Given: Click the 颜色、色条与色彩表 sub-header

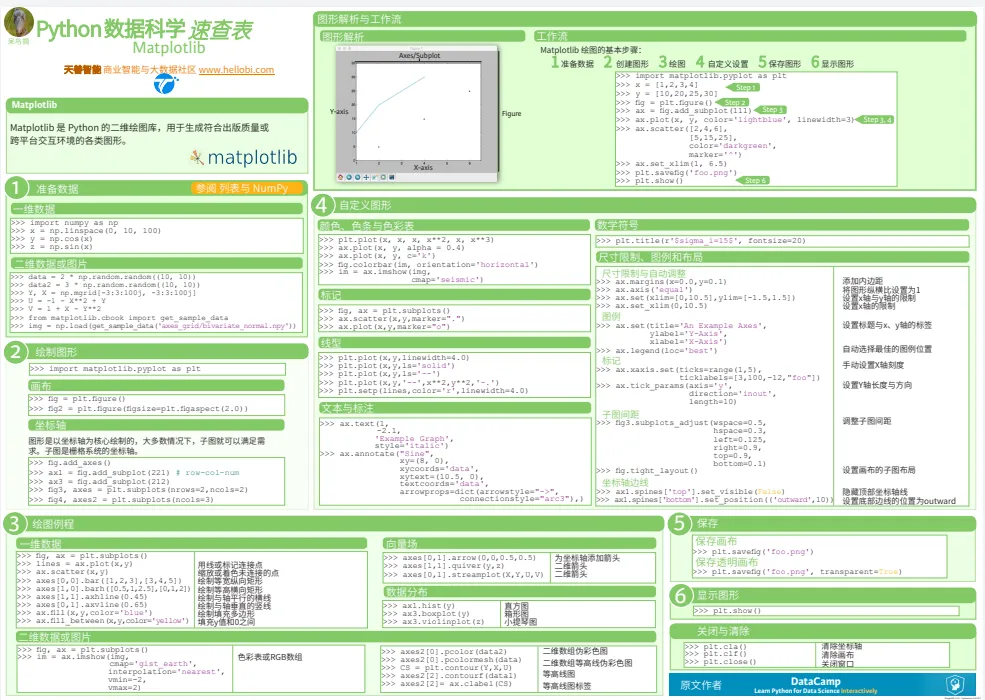Looking at the screenshot, I should click(x=454, y=226).
